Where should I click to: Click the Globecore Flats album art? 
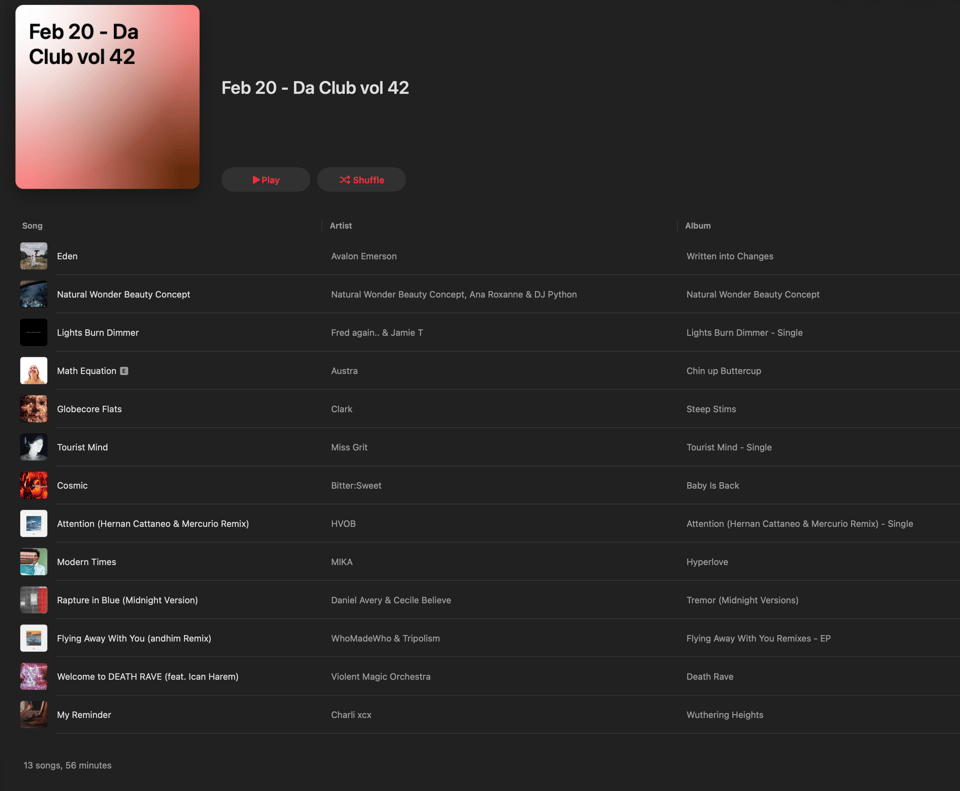click(x=34, y=409)
